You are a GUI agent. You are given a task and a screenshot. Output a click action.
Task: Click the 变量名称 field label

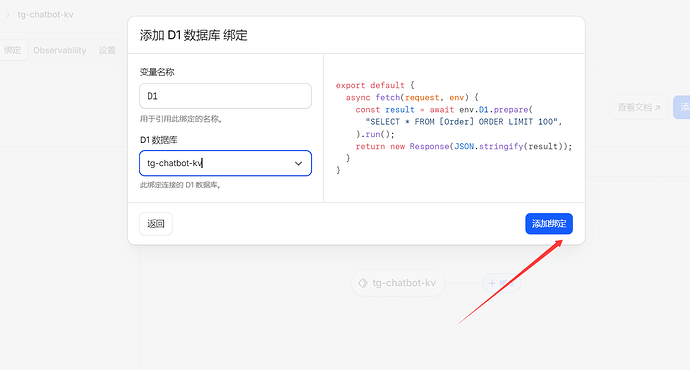pyautogui.click(x=157, y=72)
